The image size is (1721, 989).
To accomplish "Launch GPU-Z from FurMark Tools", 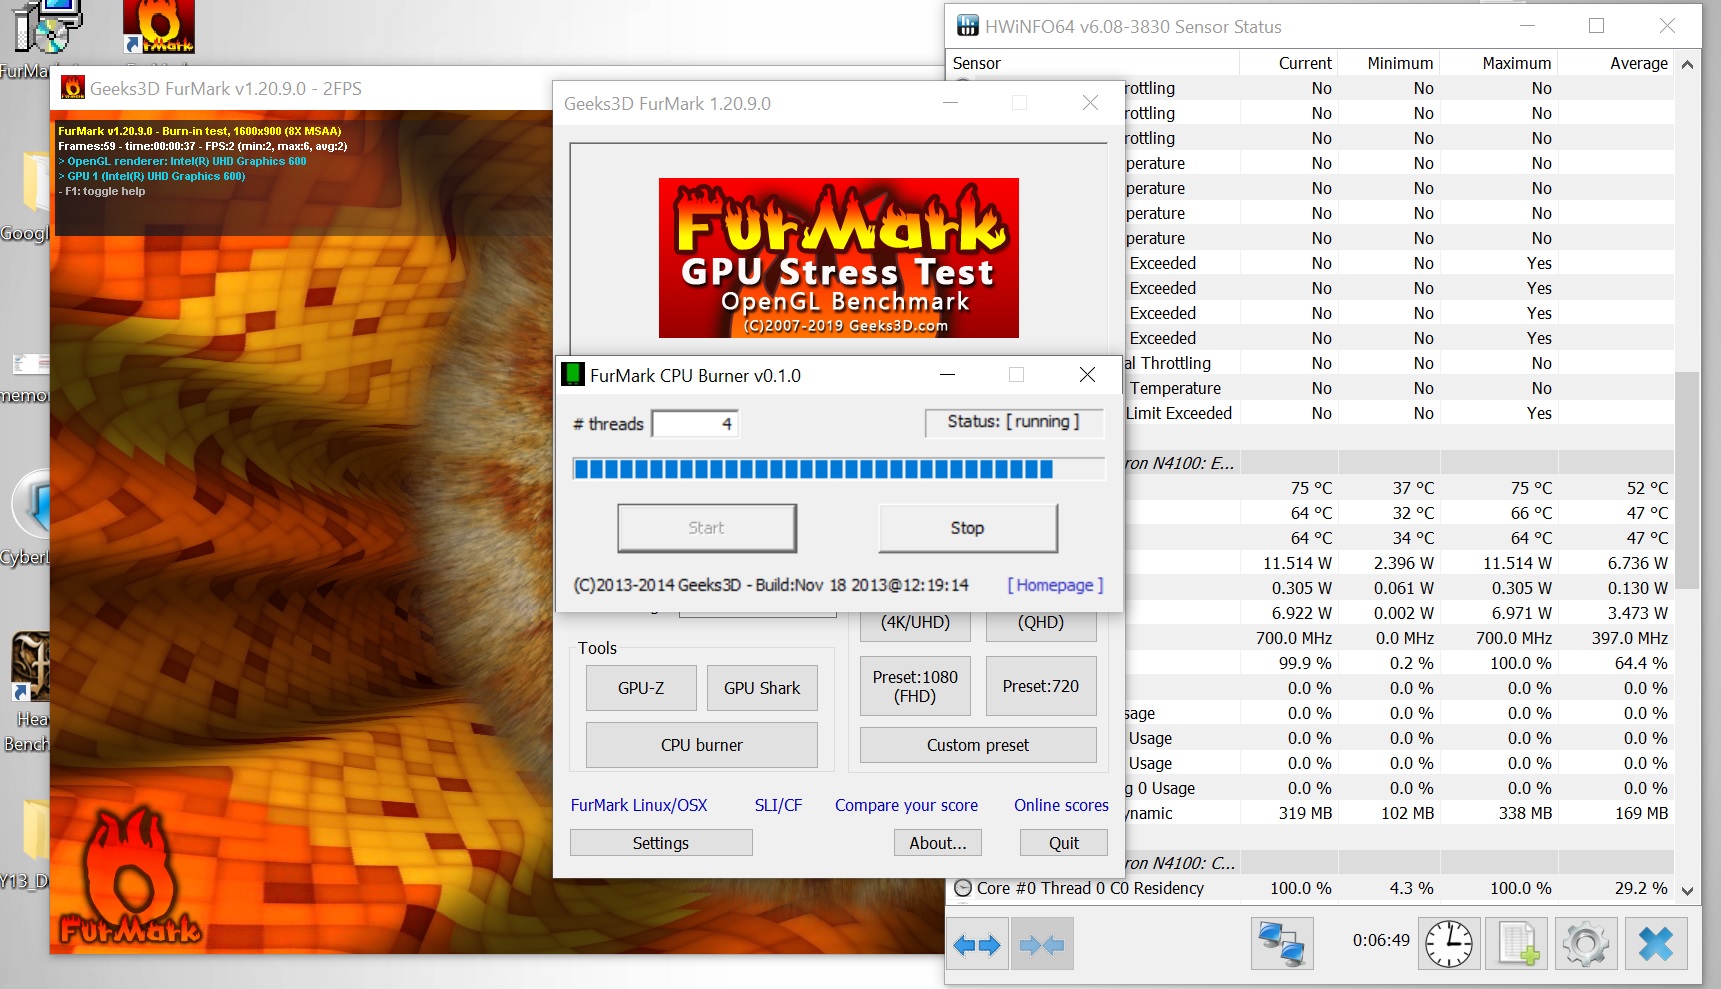I will (641, 688).
